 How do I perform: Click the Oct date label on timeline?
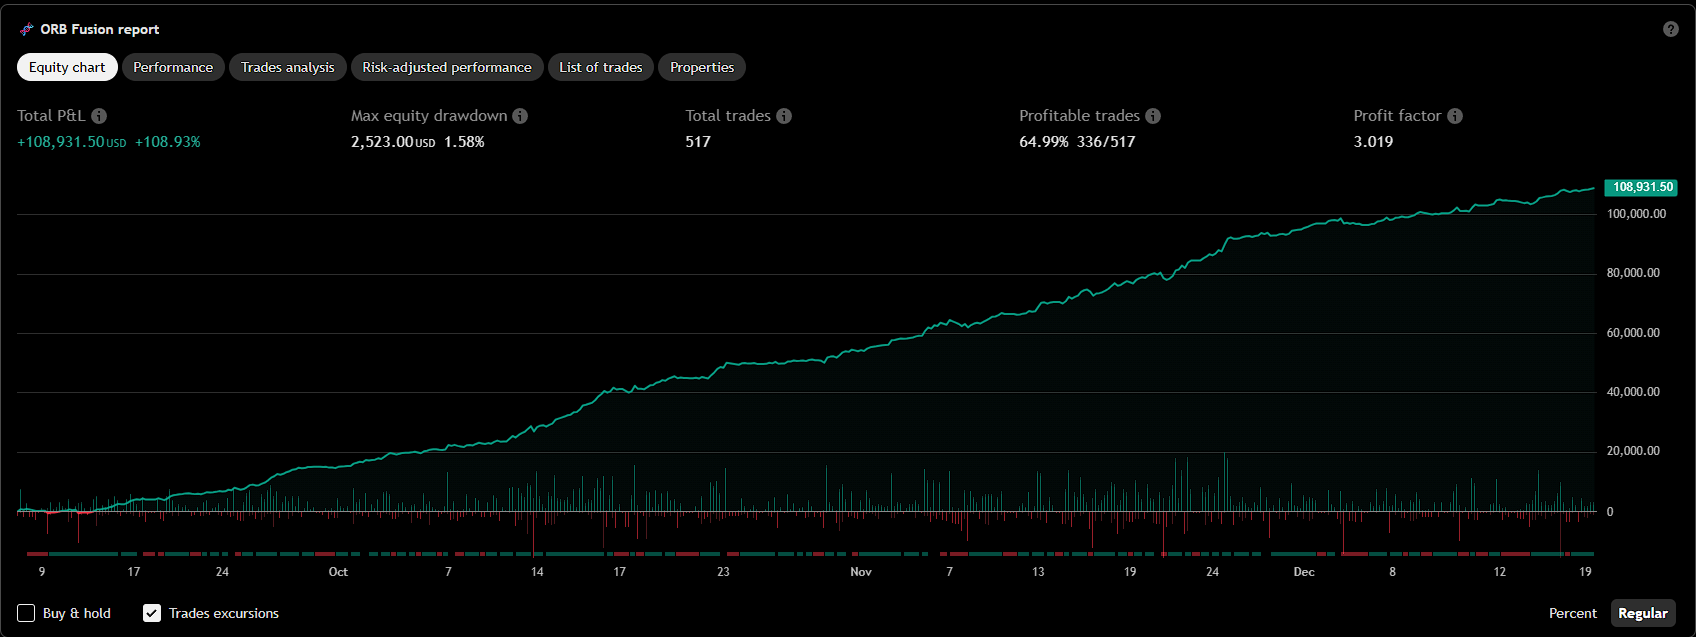pos(338,572)
